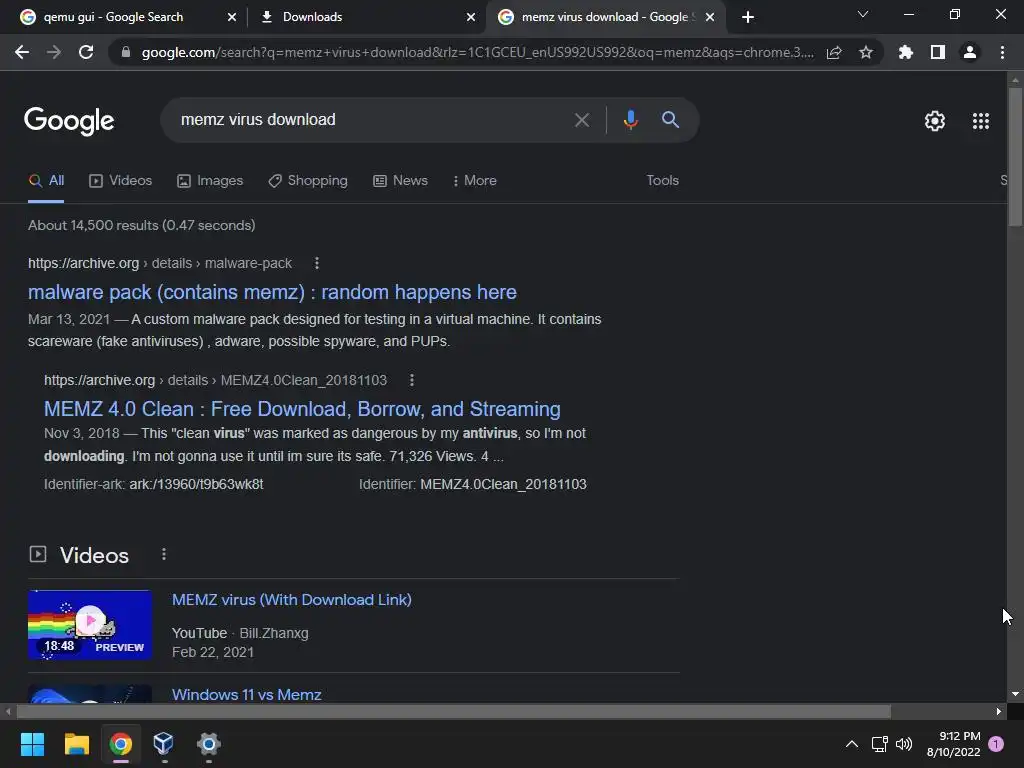Close the qemu gui search tab

(x=232, y=18)
